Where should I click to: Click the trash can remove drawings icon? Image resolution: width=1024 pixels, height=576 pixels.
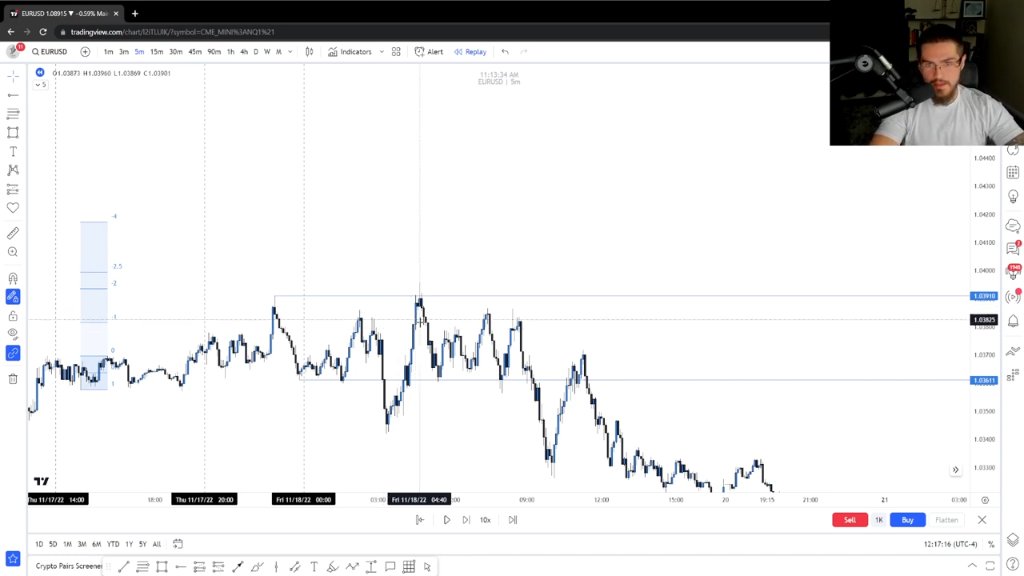pos(12,379)
